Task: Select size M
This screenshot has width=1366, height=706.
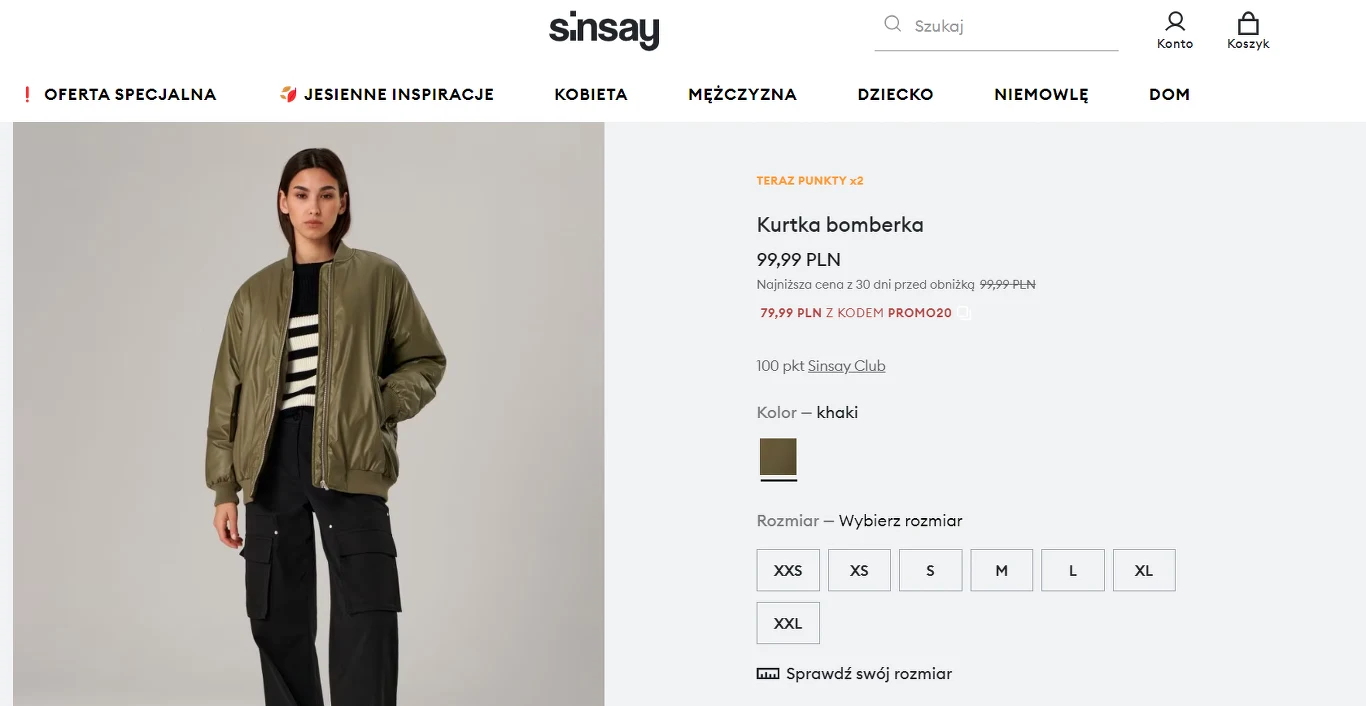Action: pos(1001,570)
